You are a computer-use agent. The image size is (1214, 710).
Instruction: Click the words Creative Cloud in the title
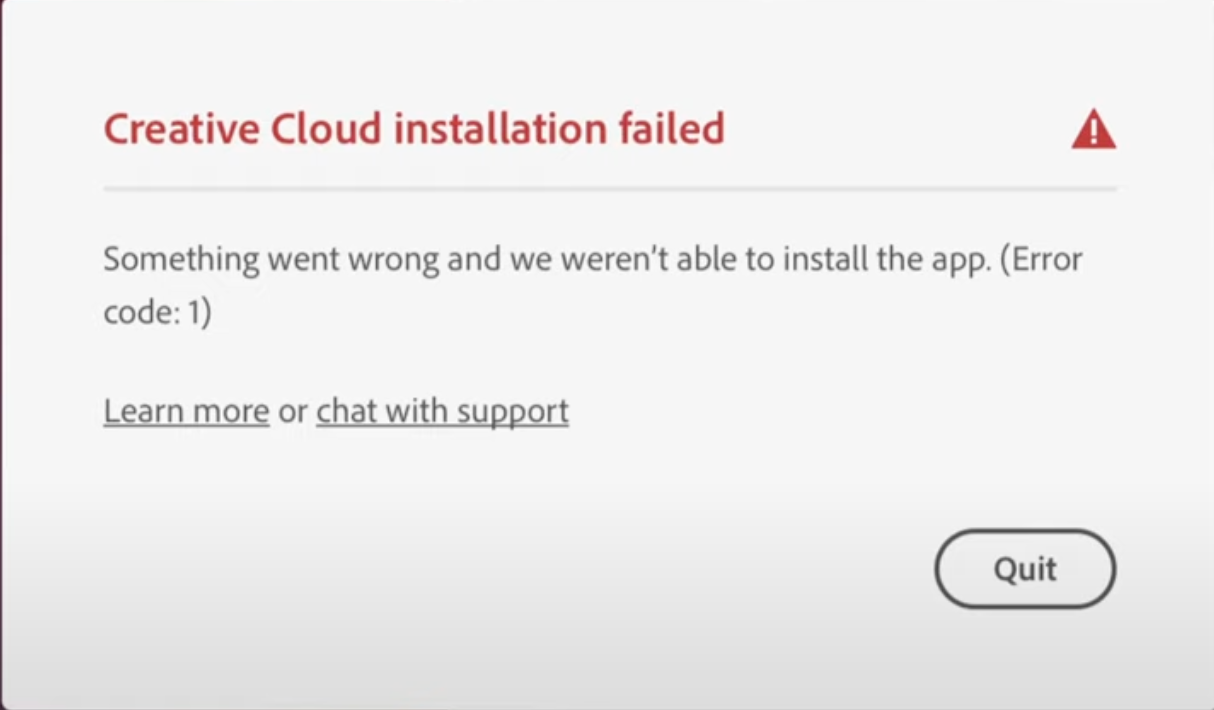point(240,130)
